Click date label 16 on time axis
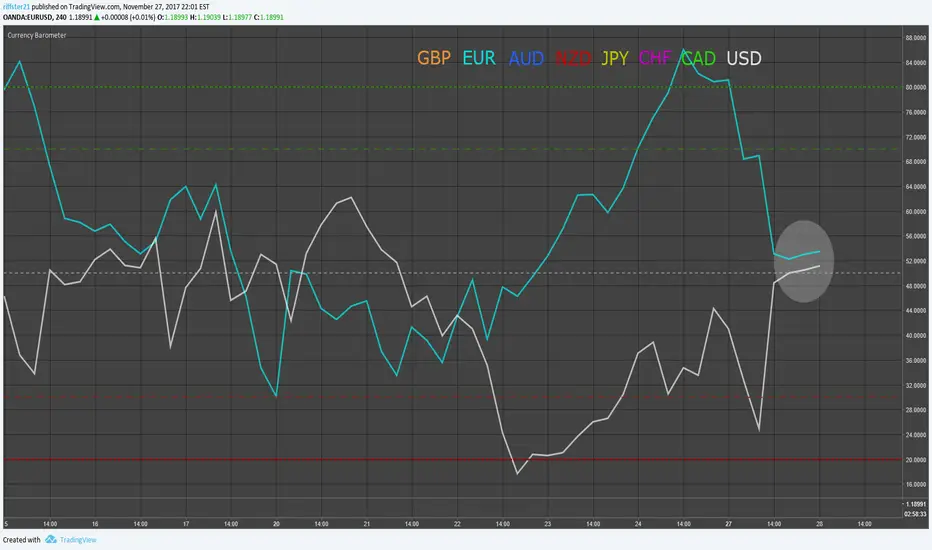Image resolution: width=932 pixels, height=550 pixels. coord(95,524)
